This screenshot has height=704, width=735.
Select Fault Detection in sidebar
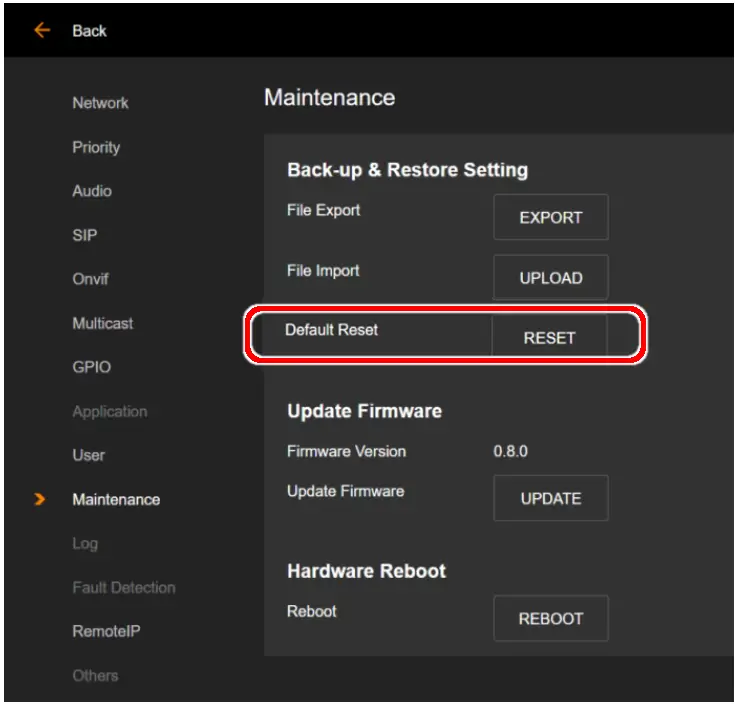point(123,587)
